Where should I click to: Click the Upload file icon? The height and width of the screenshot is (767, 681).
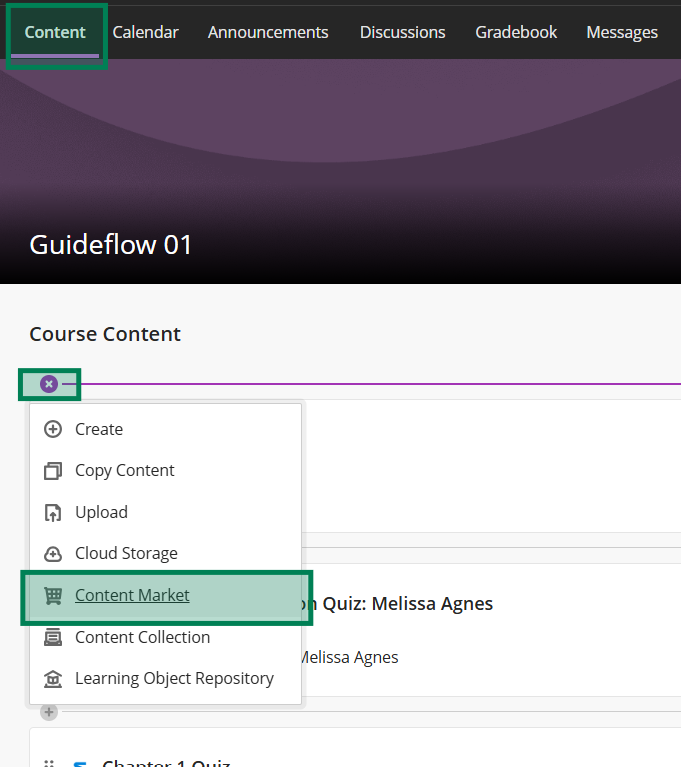pyautogui.click(x=53, y=513)
